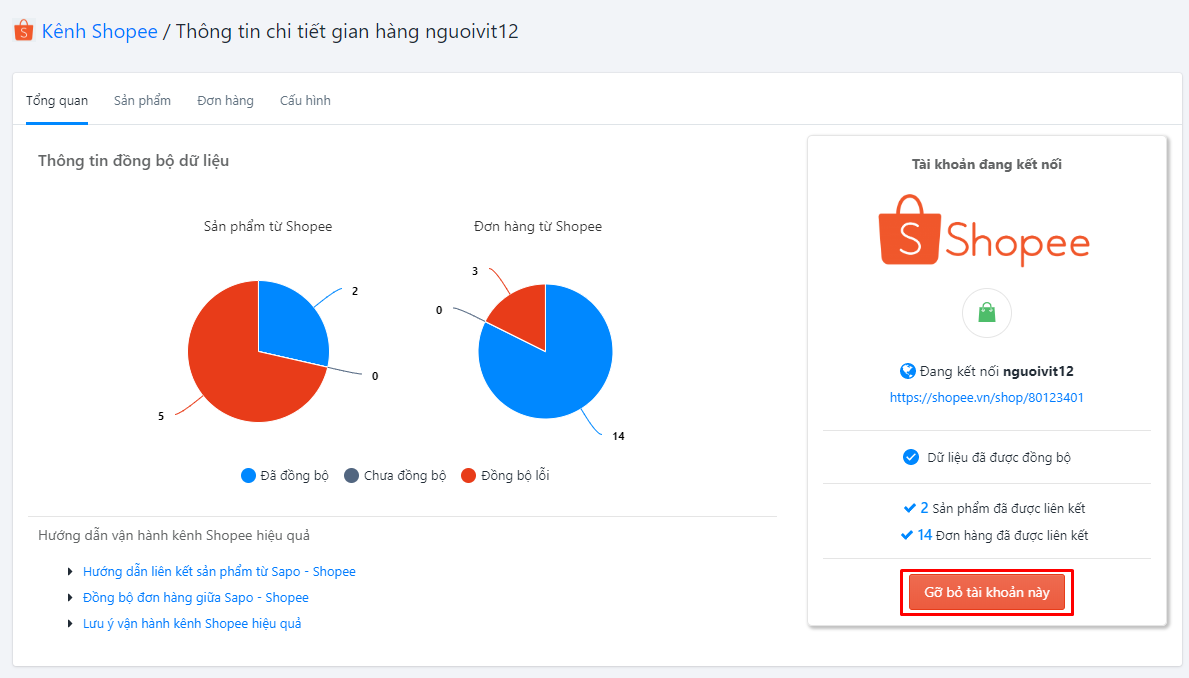Click the Shopee bag icon in header
This screenshot has width=1189, height=678.
(x=24, y=31)
